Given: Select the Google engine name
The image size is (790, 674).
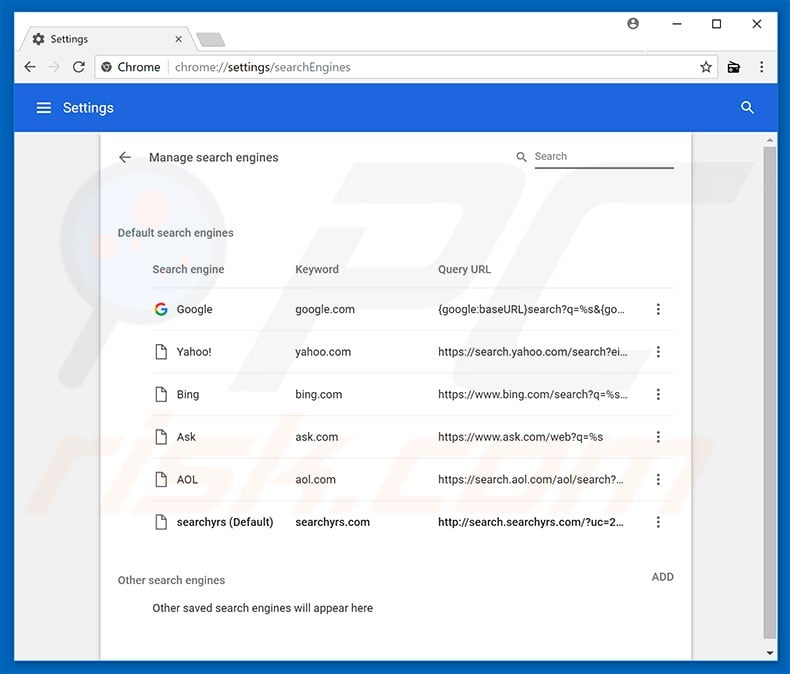Looking at the screenshot, I should [x=194, y=309].
